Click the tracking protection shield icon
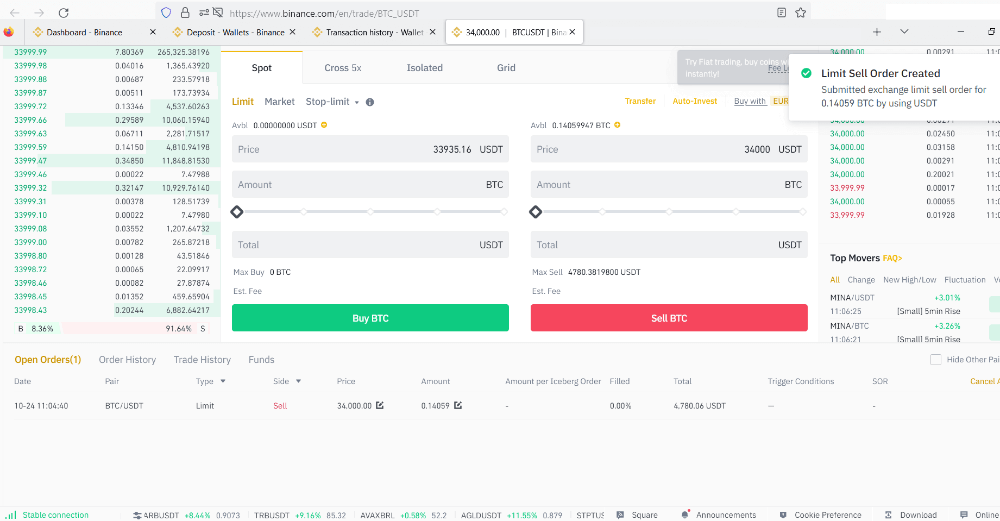 [166, 13]
